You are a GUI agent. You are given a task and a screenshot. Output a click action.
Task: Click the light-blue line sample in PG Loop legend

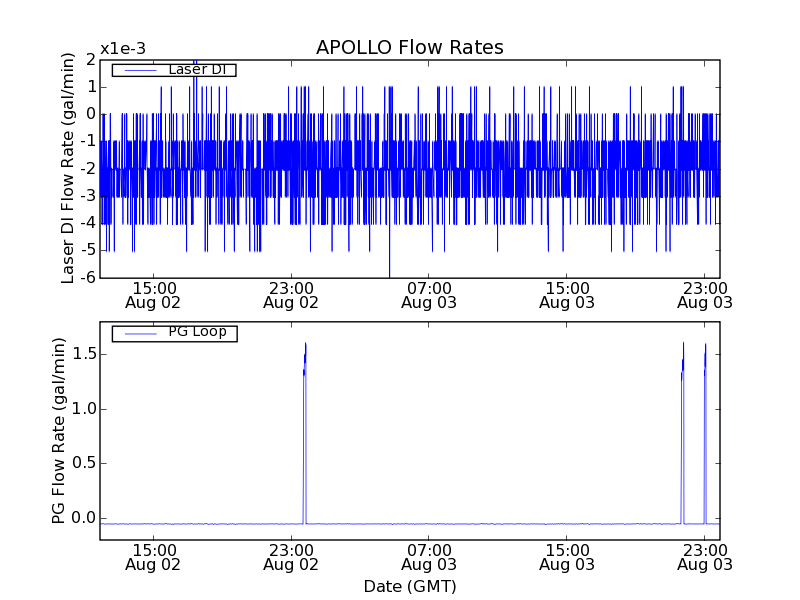(140, 334)
